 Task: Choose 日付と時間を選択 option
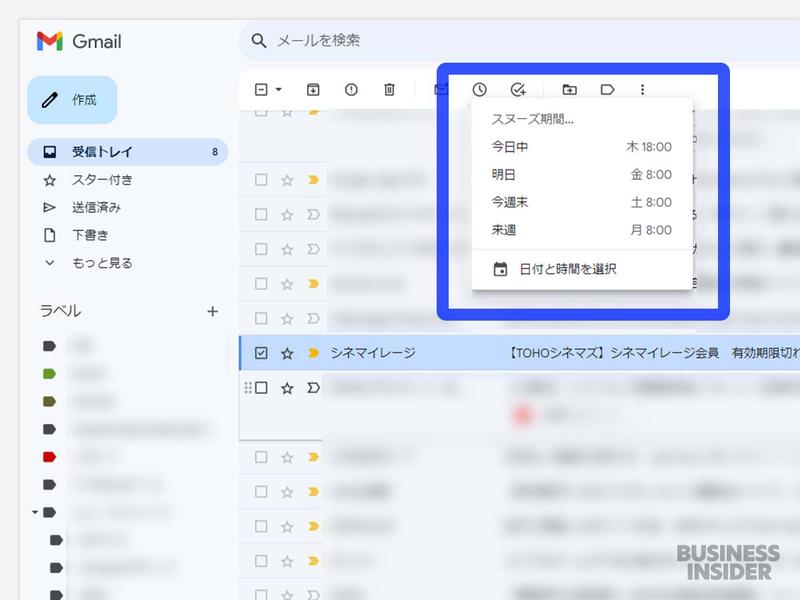pos(582,269)
